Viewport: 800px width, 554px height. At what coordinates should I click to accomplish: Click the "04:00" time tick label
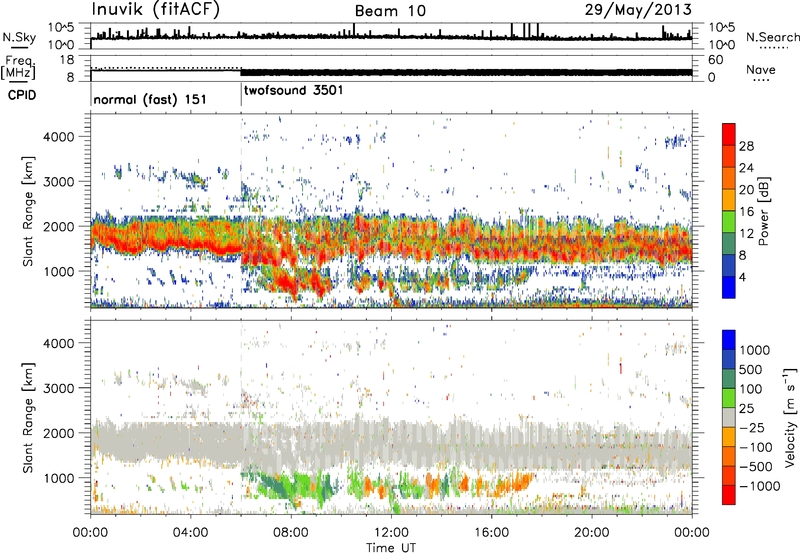tap(190, 533)
